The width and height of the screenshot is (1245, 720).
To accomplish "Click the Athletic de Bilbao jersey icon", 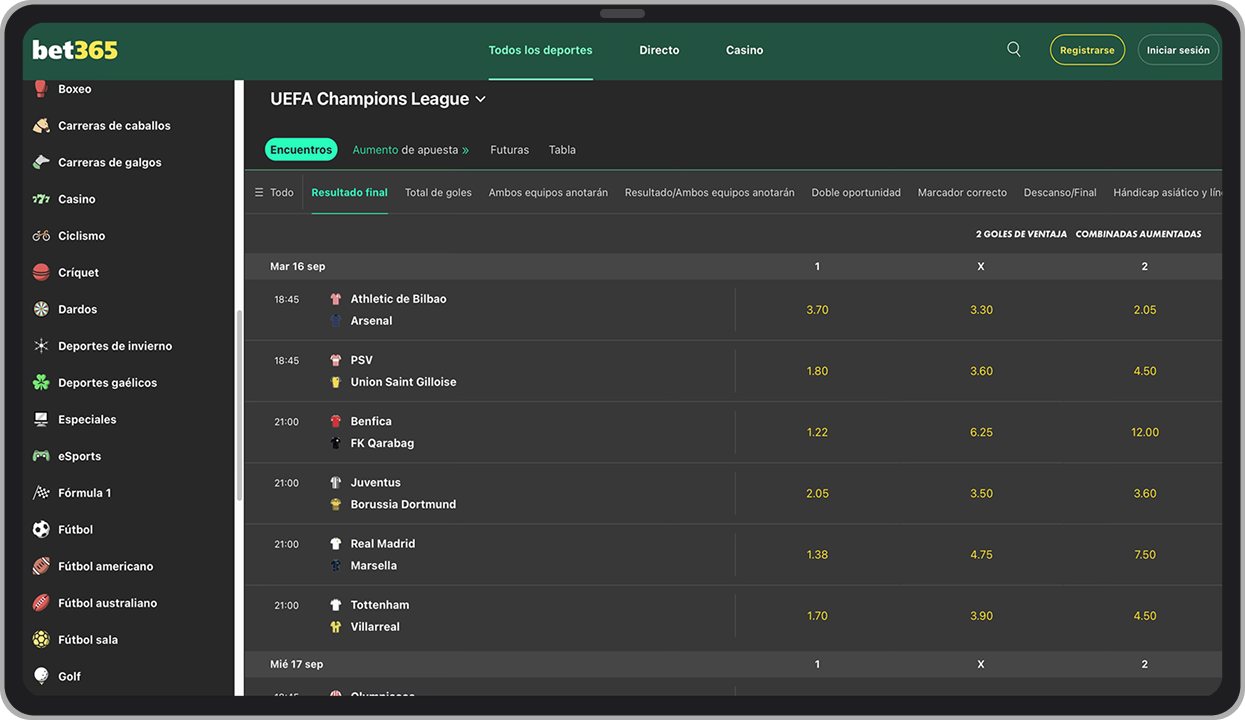I will 336,299.
